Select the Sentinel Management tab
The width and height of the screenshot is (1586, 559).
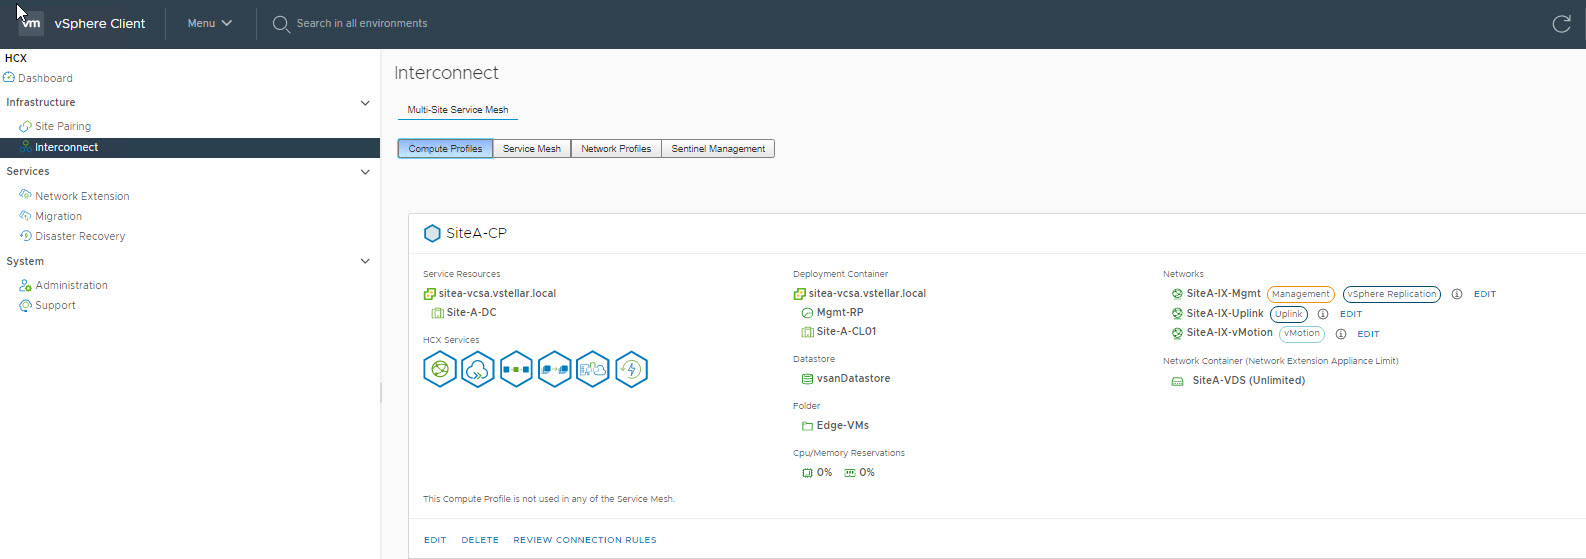(718, 149)
